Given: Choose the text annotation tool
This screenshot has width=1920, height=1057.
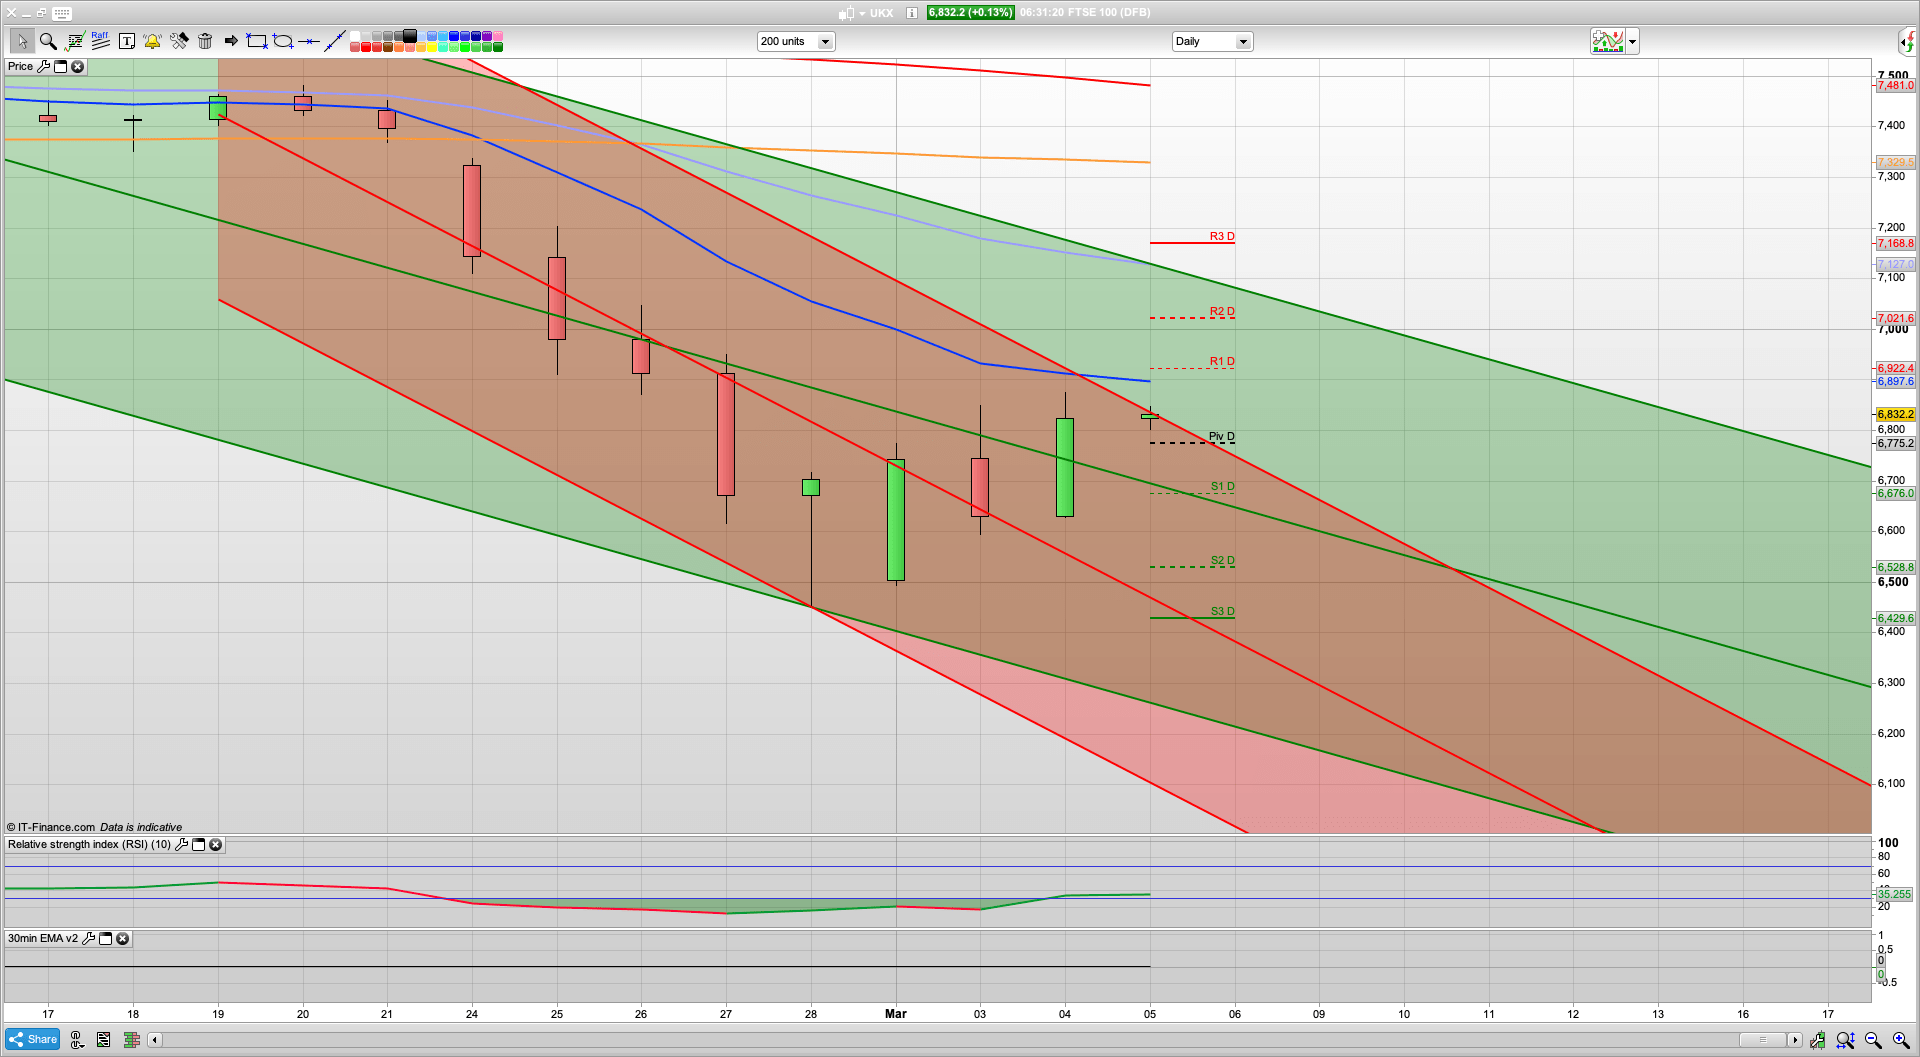Looking at the screenshot, I should (x=126, y=41).
